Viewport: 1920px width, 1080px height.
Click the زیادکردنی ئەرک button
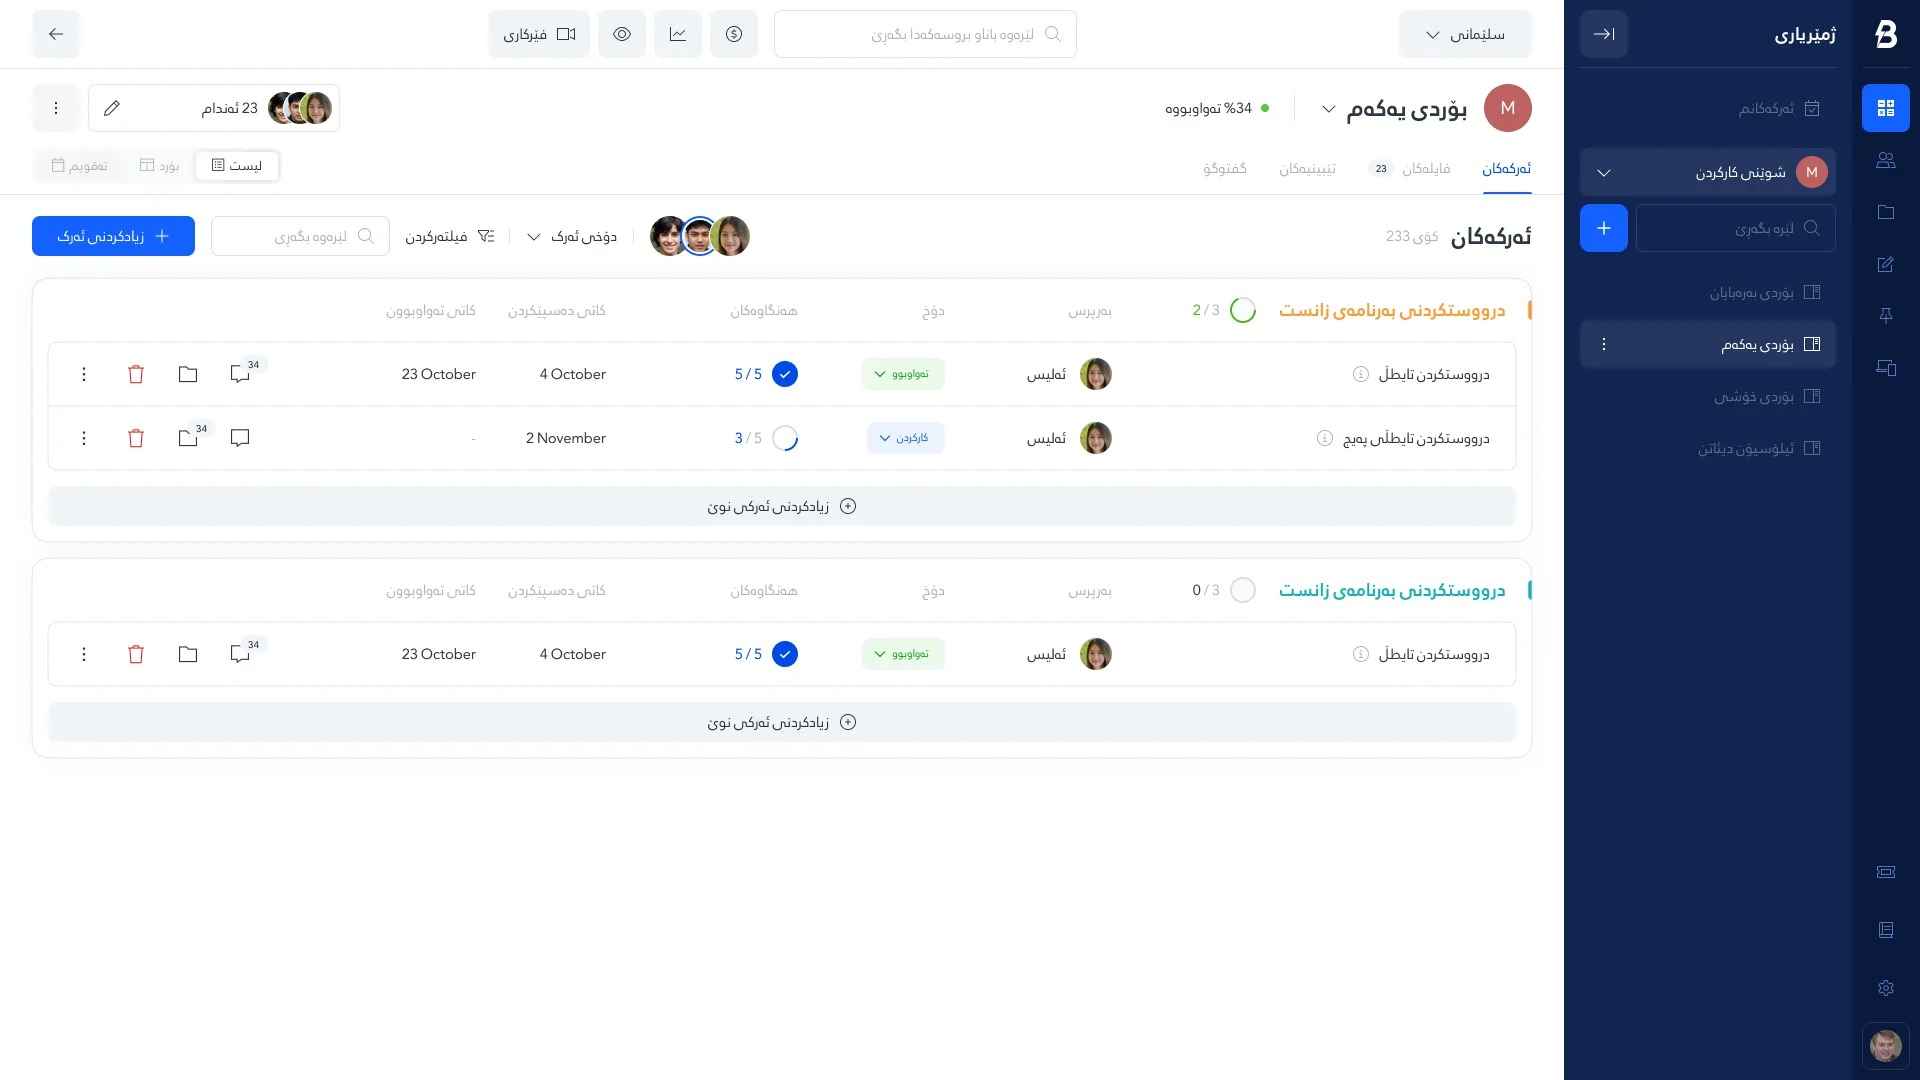113,236
